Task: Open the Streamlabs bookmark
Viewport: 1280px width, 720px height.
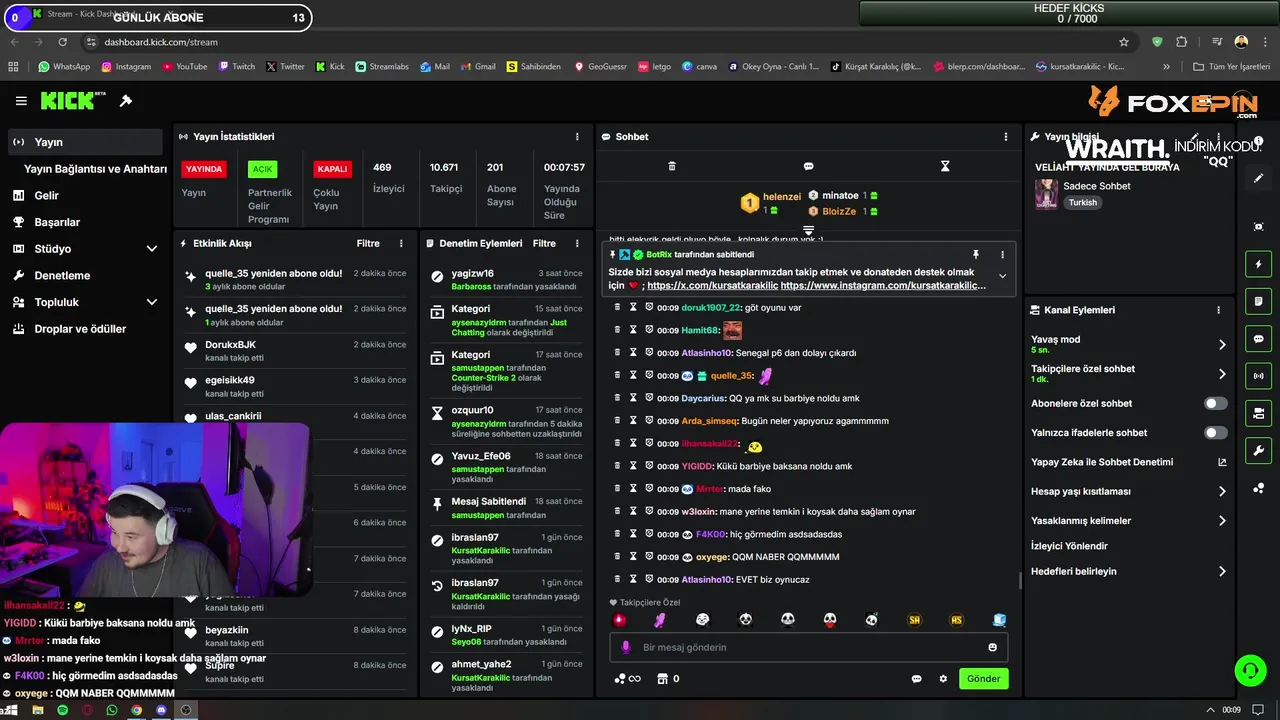Action: [382, 67]
